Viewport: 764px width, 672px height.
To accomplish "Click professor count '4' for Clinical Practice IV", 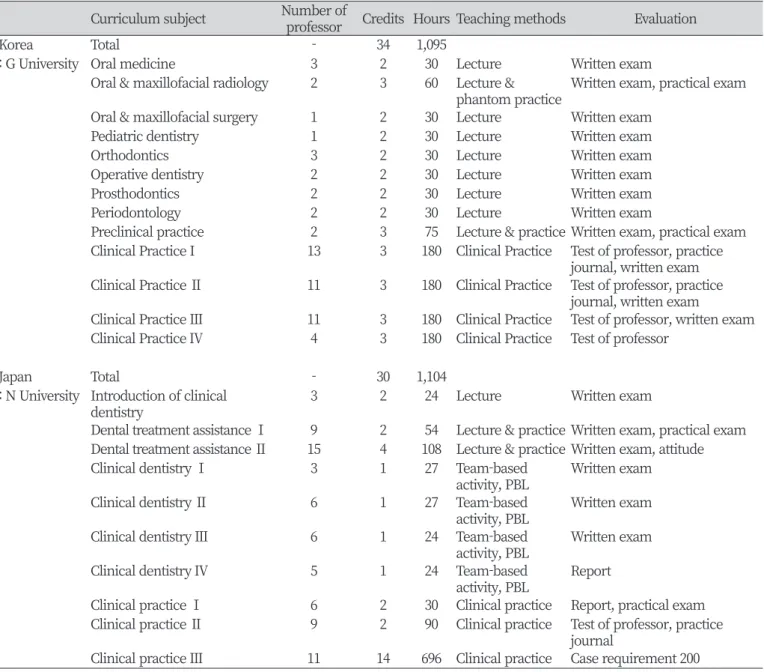I will point(314,339).
